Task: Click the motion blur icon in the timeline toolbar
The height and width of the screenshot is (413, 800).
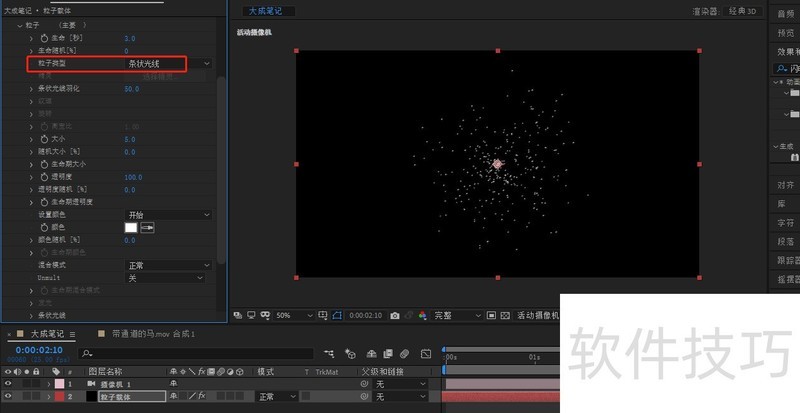Action: click(406, 353)
